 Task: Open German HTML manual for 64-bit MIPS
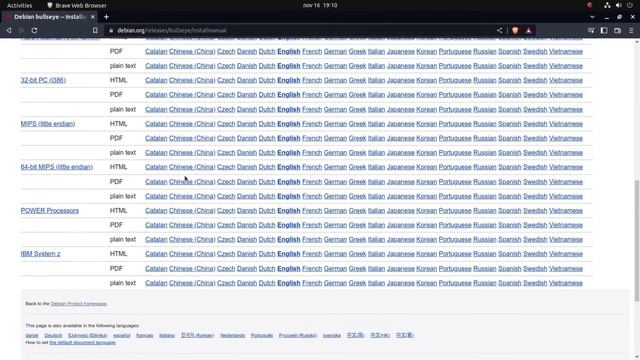coord(335,167)
